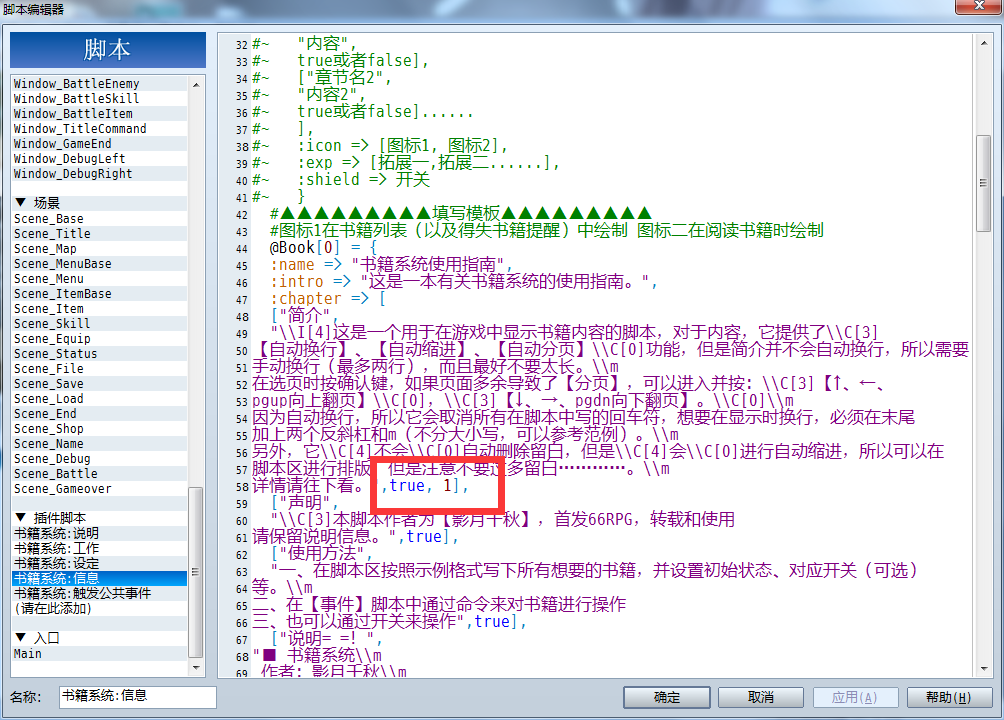Screen dimensions: 1004x720
Task: Open Scene_Load script
Action: [x=100, y=399]
